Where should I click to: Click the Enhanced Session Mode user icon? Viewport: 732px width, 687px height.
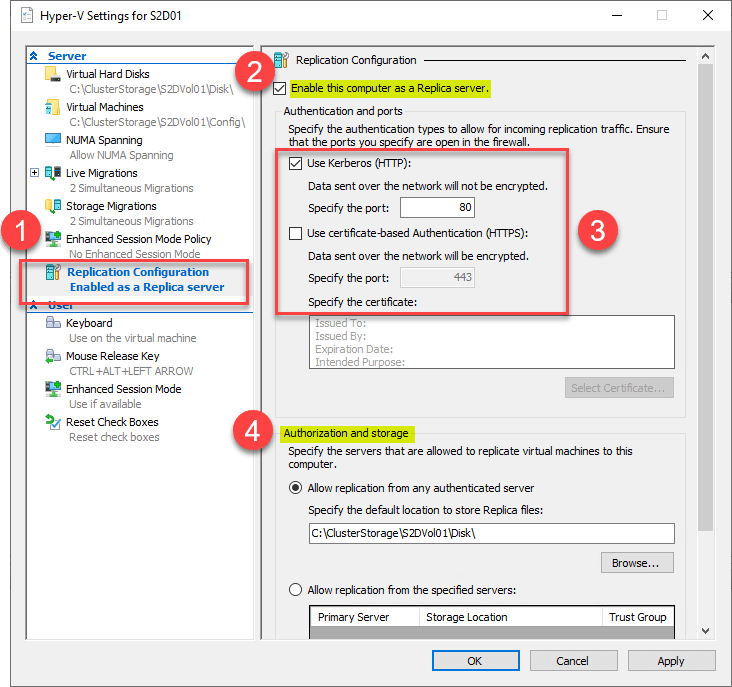pyautogui.click(x=53, y=388)
